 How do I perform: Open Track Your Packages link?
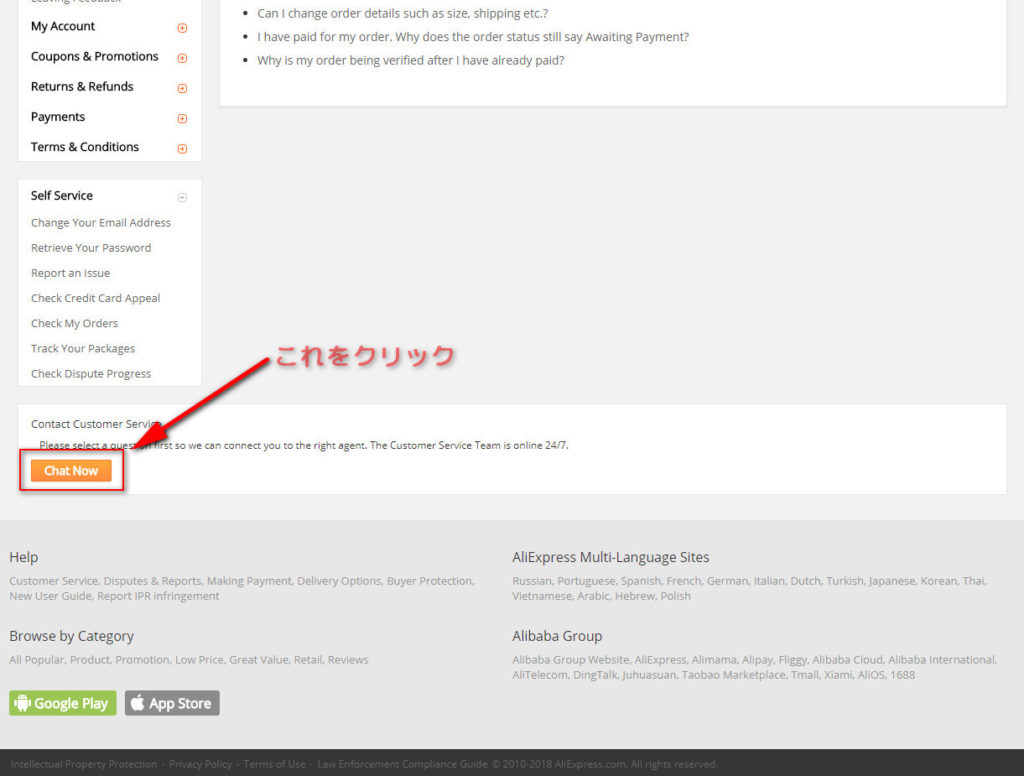click(83, 348)
